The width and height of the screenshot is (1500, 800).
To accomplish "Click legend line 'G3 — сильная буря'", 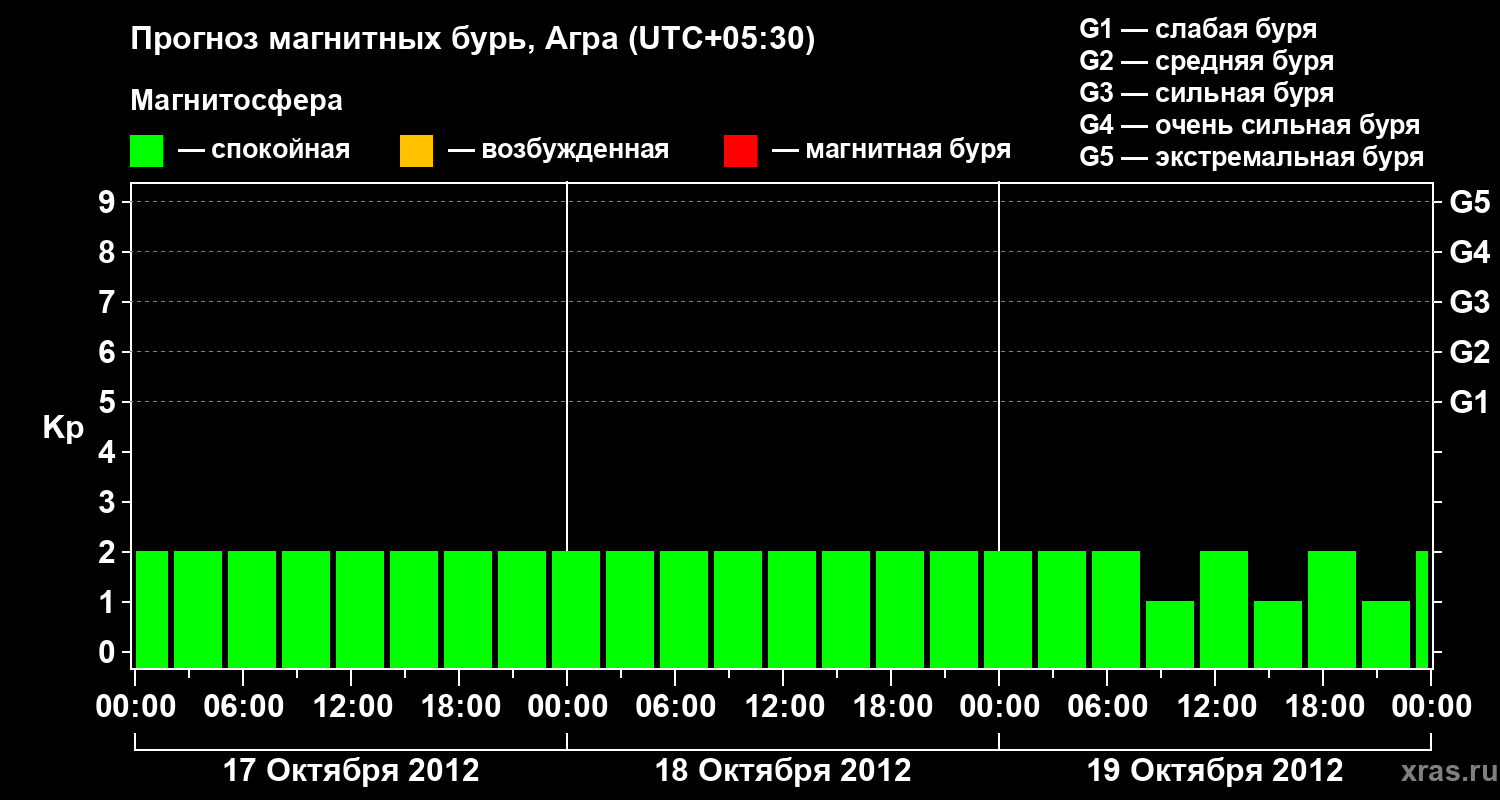I will point(1206,93).
